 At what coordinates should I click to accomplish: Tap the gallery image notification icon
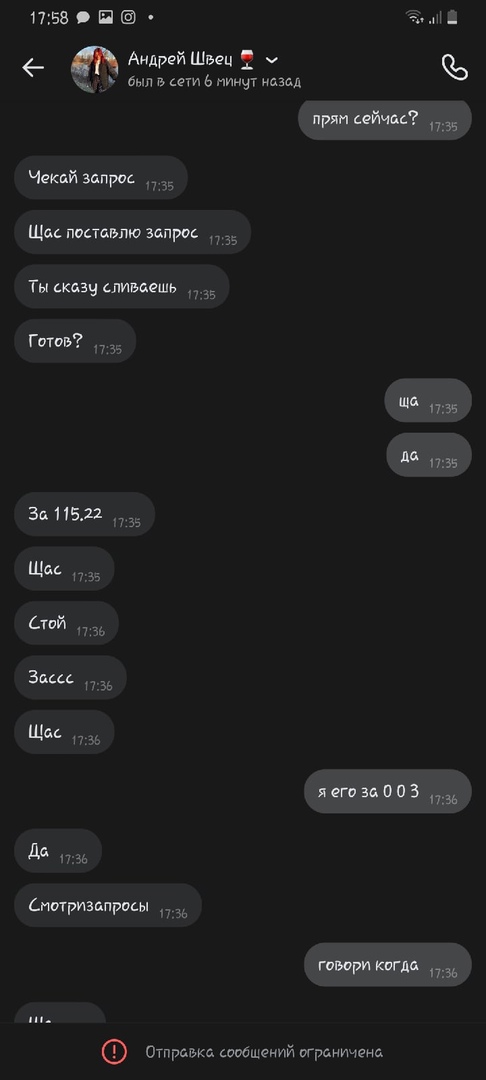105,17
